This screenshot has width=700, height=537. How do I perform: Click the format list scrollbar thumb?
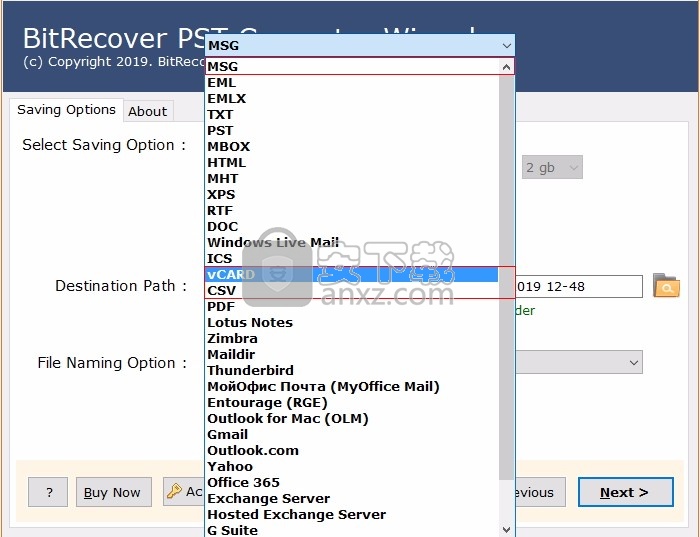(506, 277)
